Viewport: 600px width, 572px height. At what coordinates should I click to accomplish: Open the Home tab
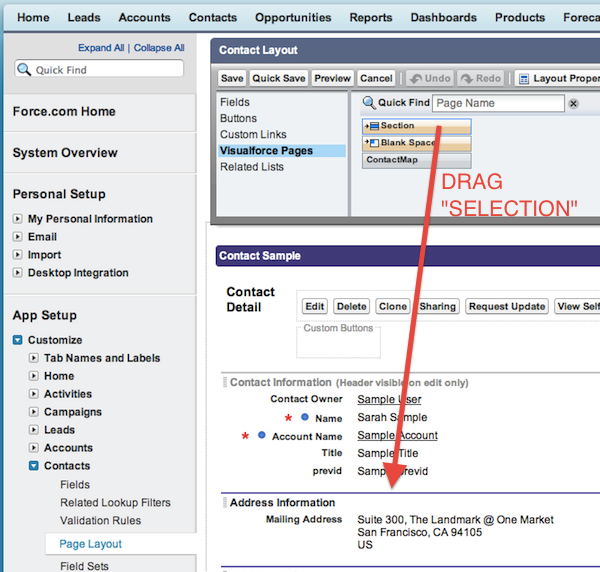33,18
